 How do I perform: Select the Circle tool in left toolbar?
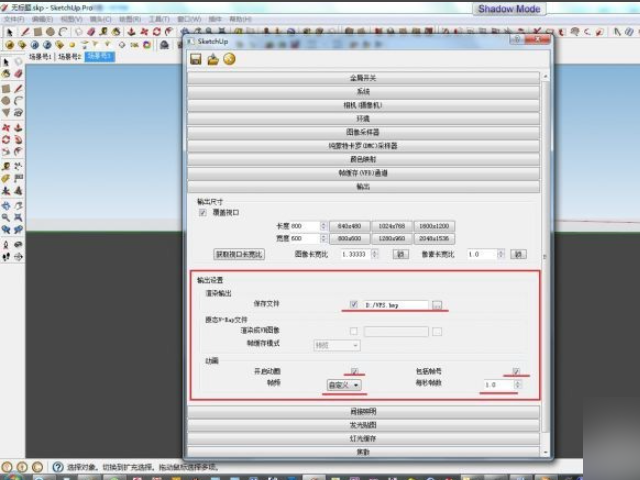click(6, 100)
